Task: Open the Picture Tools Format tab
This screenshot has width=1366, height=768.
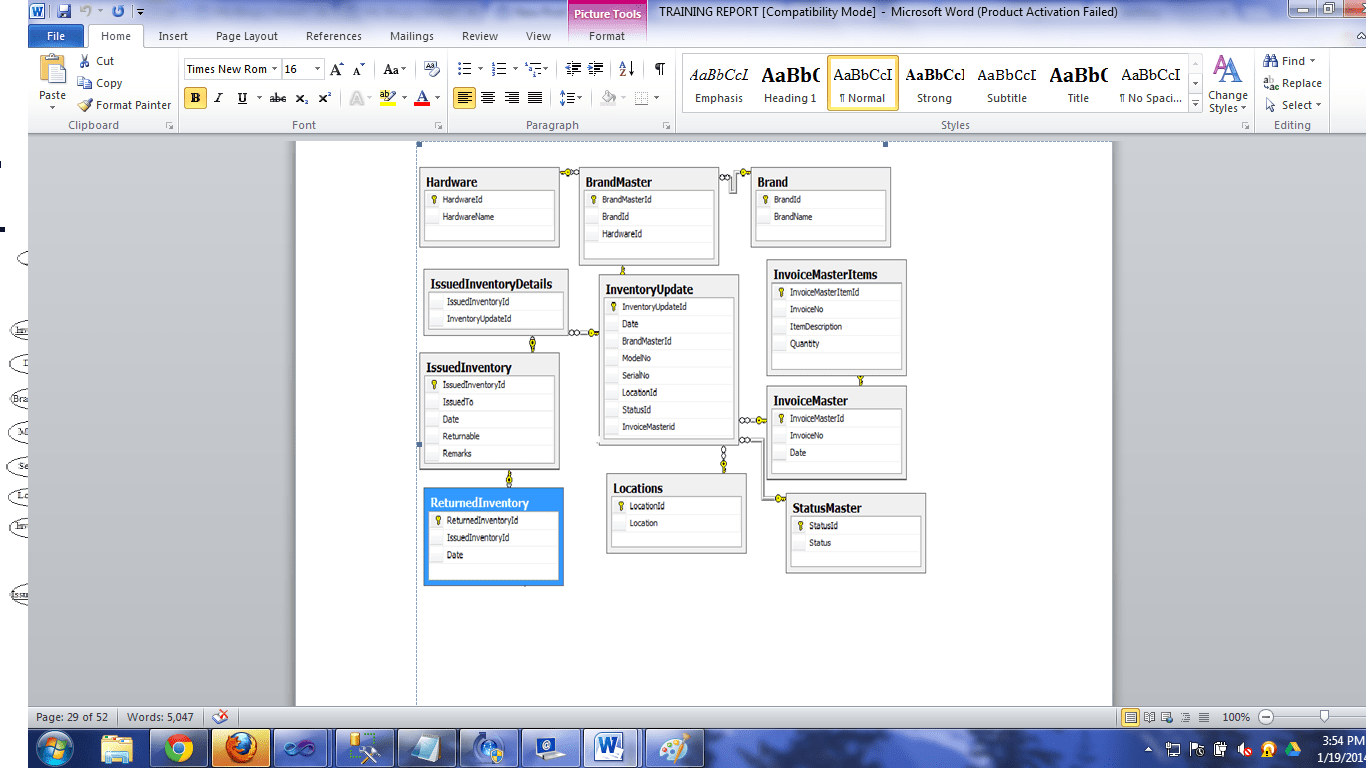Action: tap(606, 35)
